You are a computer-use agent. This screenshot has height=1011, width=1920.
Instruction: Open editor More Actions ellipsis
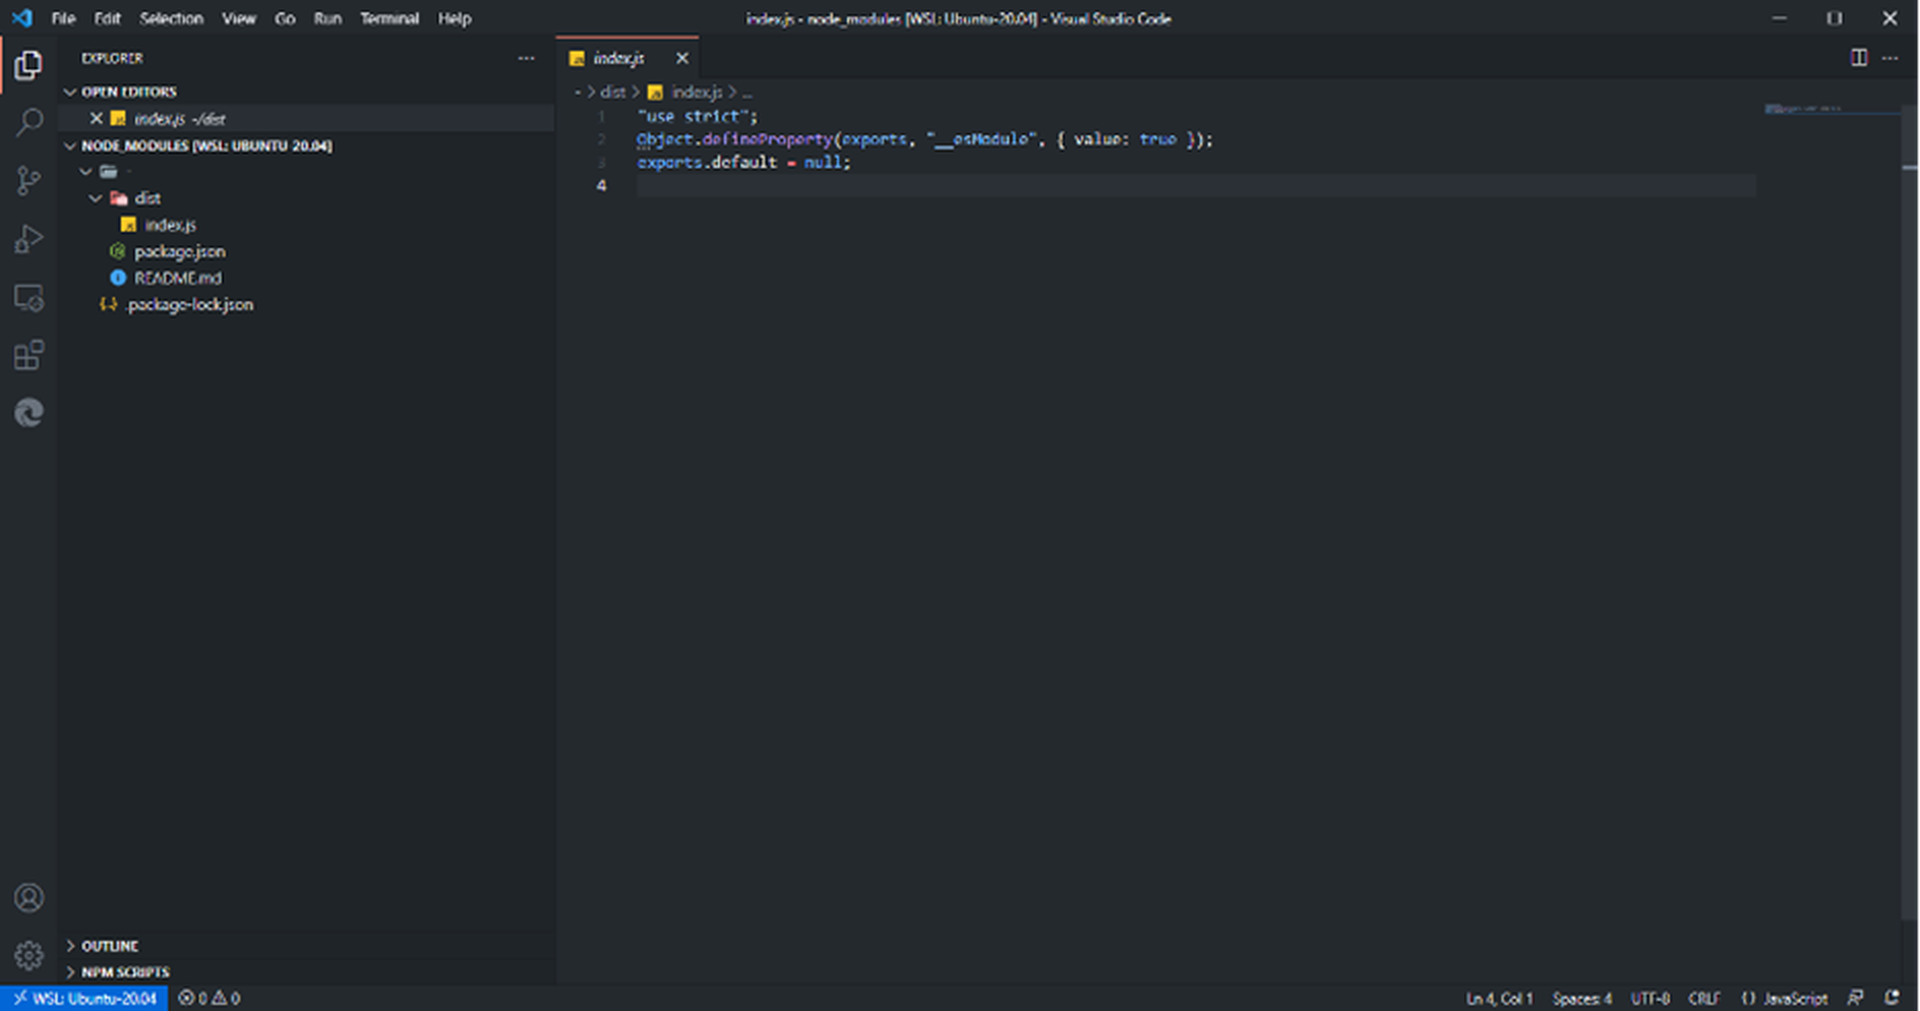click(1890, 58)
